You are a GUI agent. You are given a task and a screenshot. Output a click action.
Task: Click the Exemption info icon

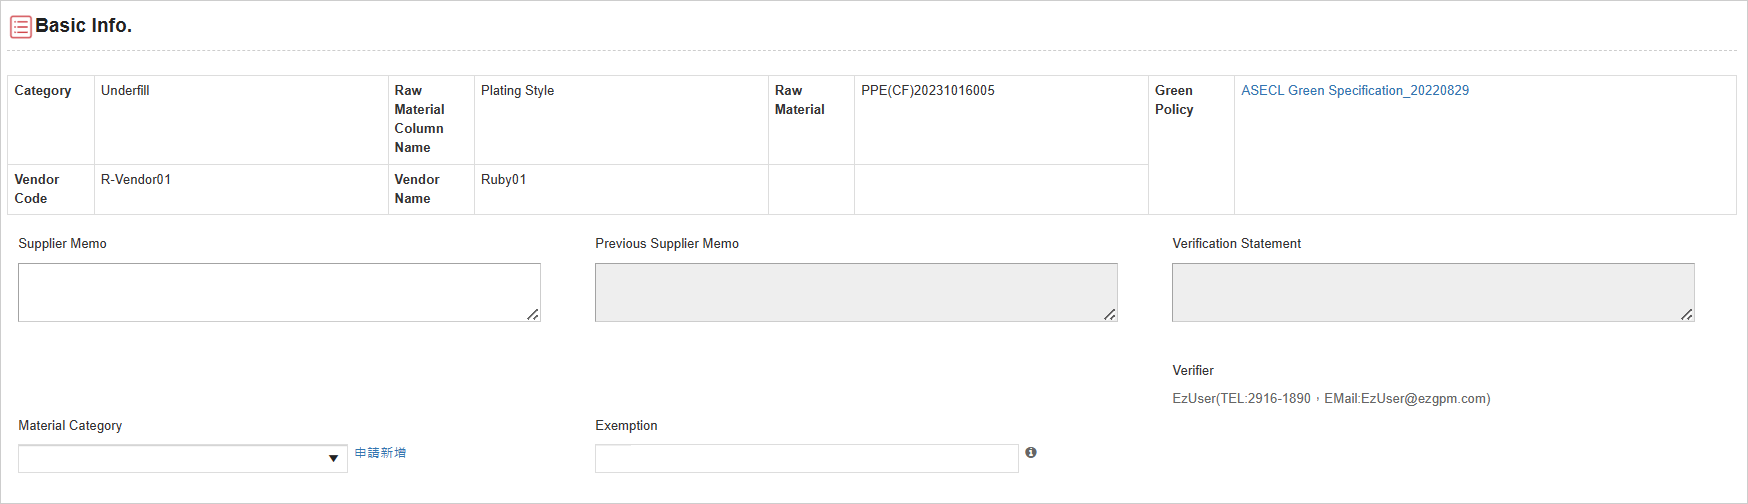pos(1031,452)
